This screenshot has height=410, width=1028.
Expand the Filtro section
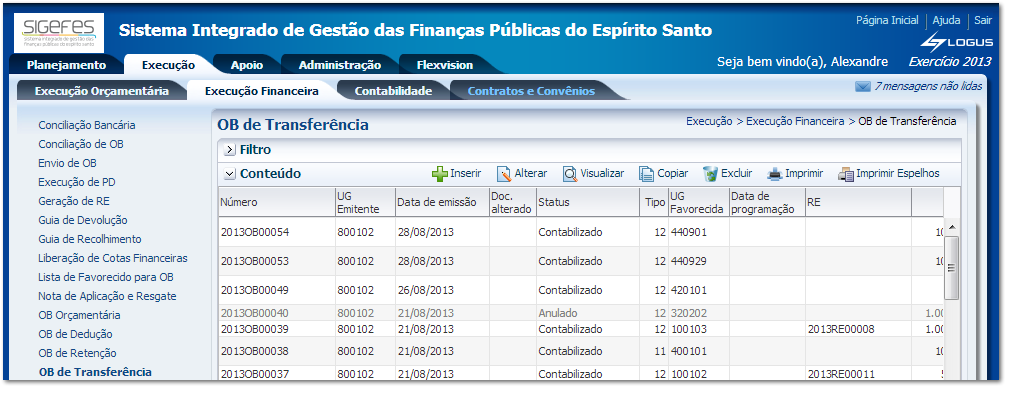[x=229, y=150]
